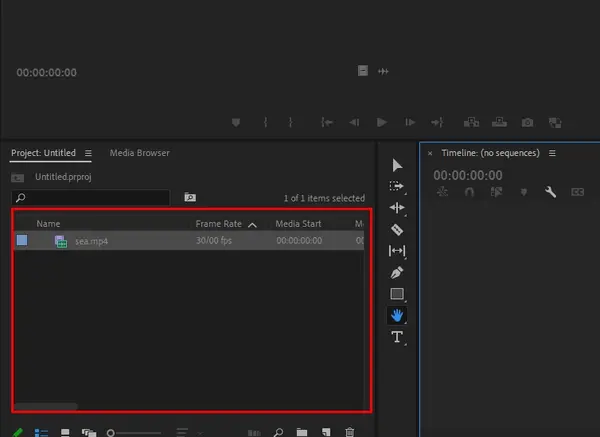Click the Source monitor timecode 00:00:00:00

(46, 72)
